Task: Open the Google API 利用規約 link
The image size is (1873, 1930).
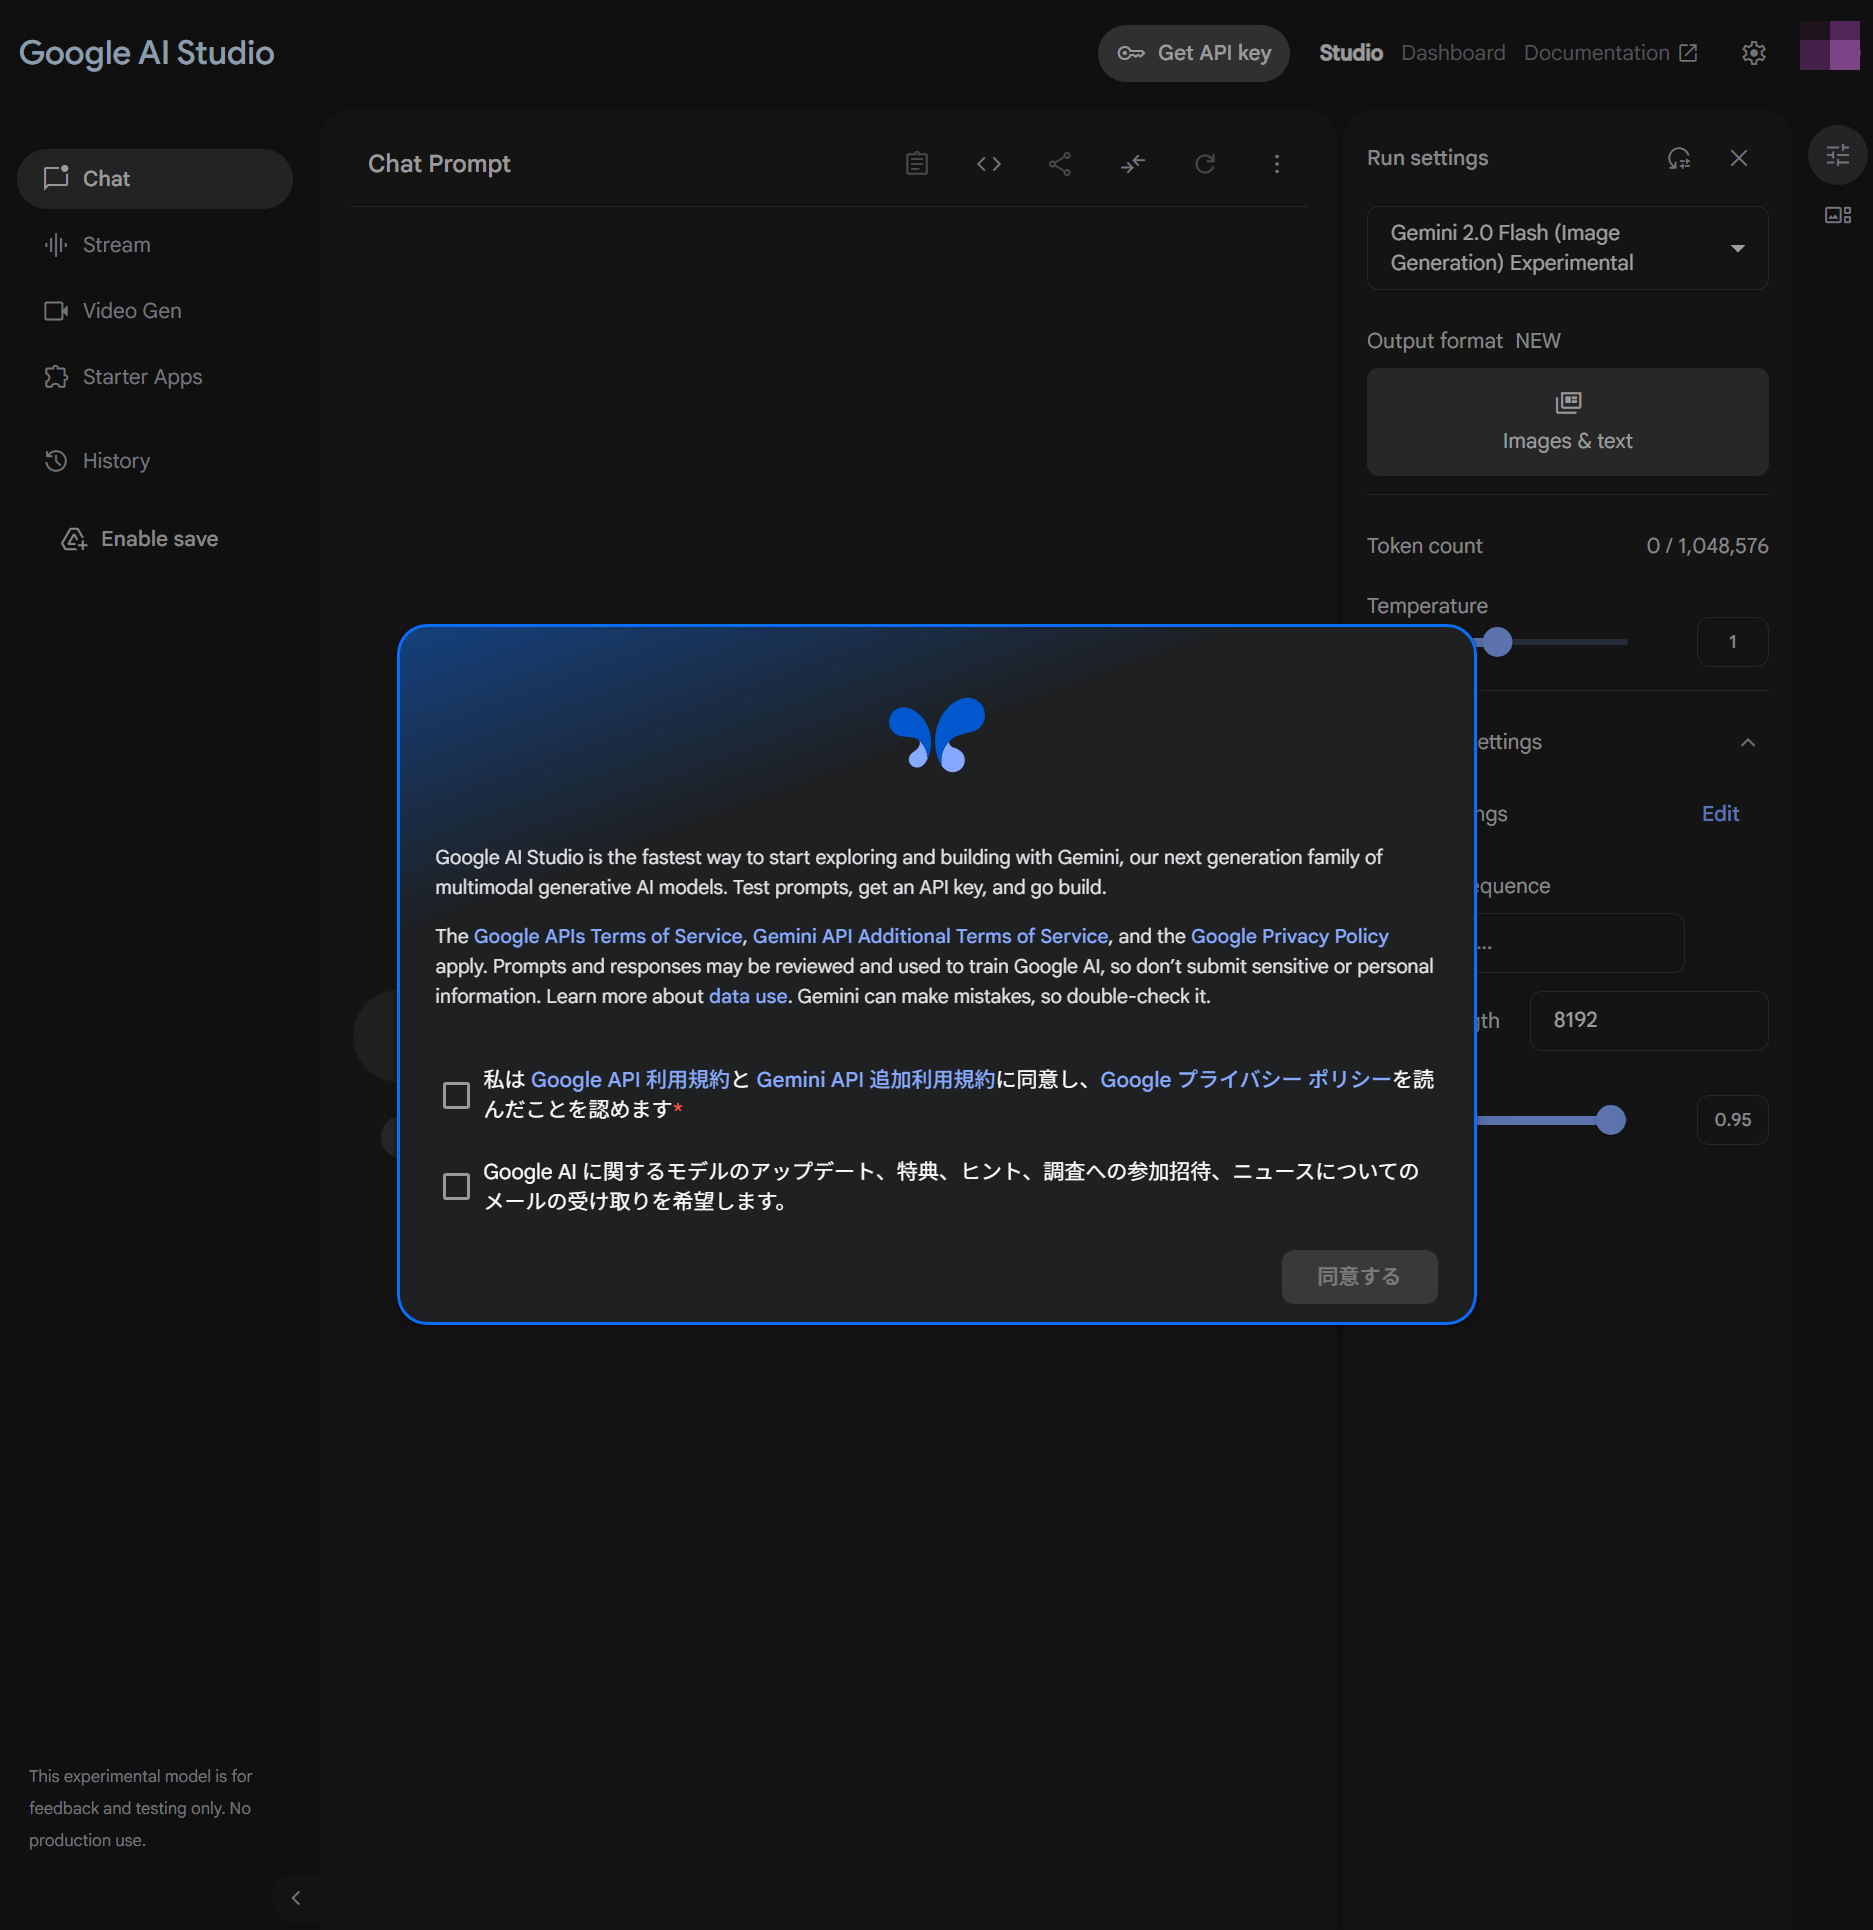Action: [630, 1080]
